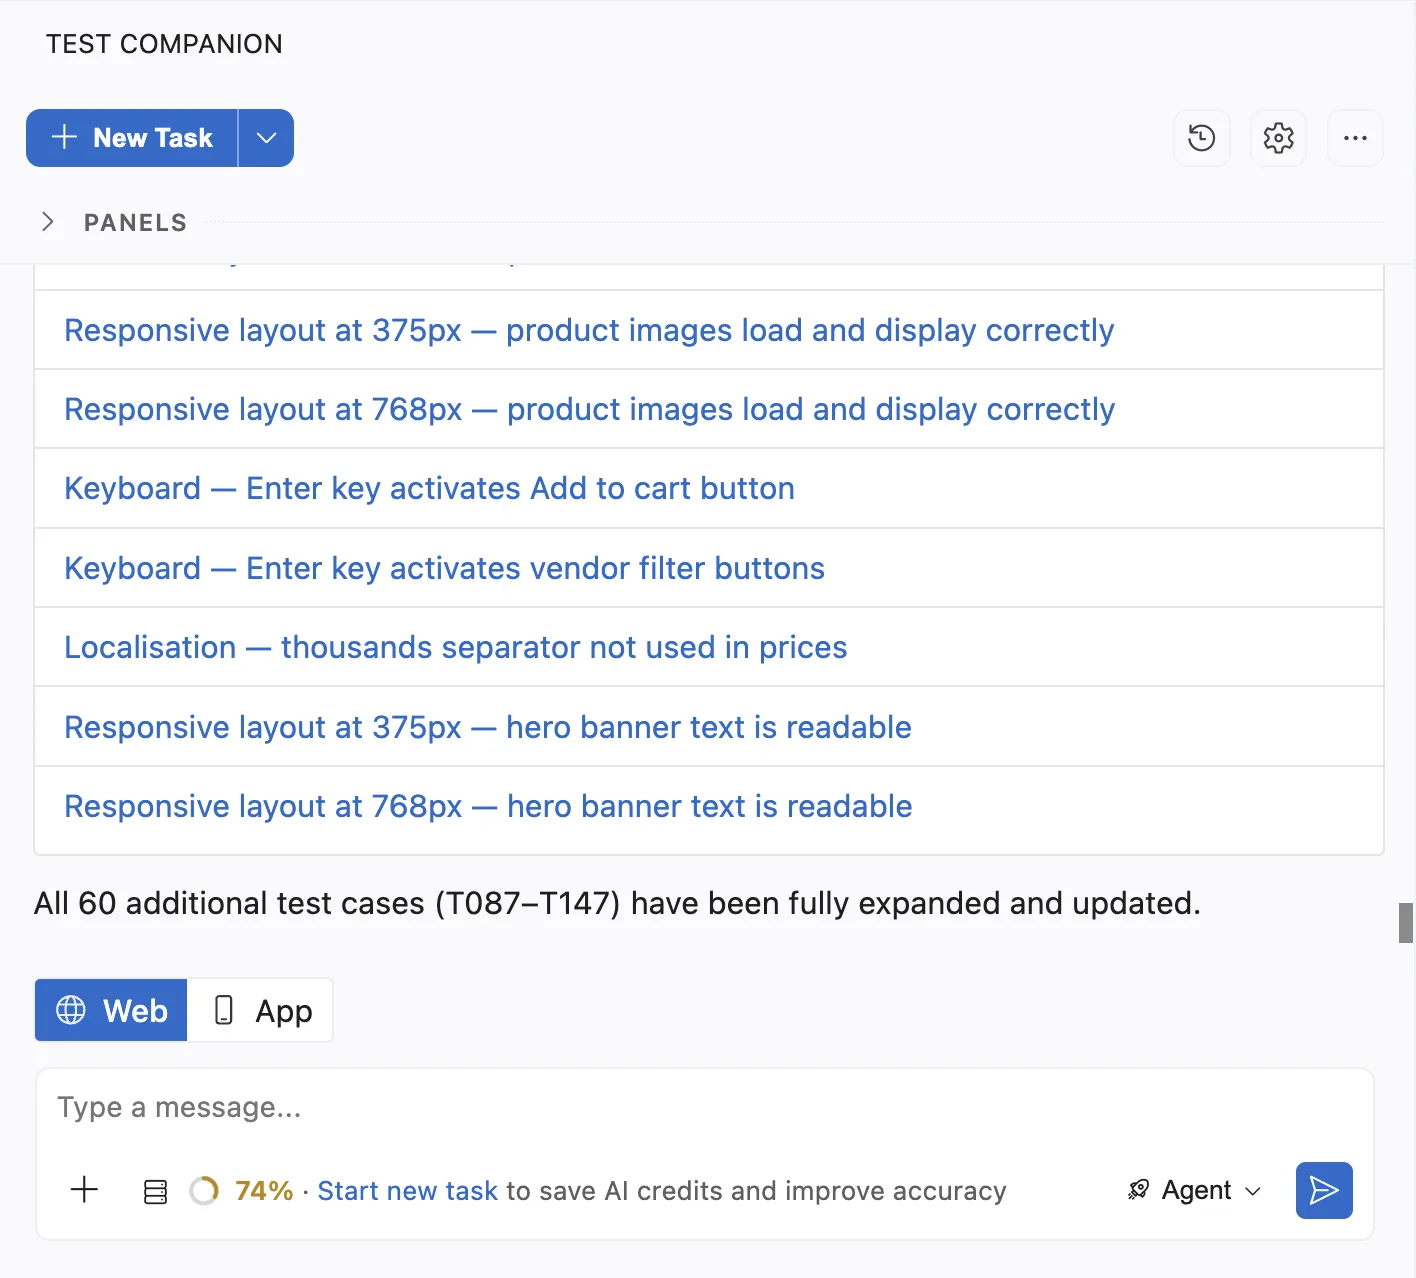Send message with paper plane button
This screenshot has height=1278, width=1416.
point(1324,1190)
